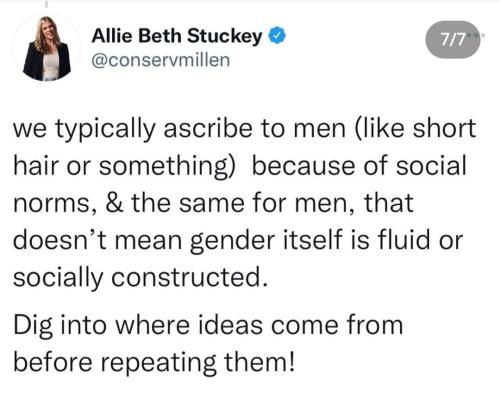The height and width of the screenshot is (397, 500).
Task: Click the word 'something)' in the tweet
Action: coord(167,166)
